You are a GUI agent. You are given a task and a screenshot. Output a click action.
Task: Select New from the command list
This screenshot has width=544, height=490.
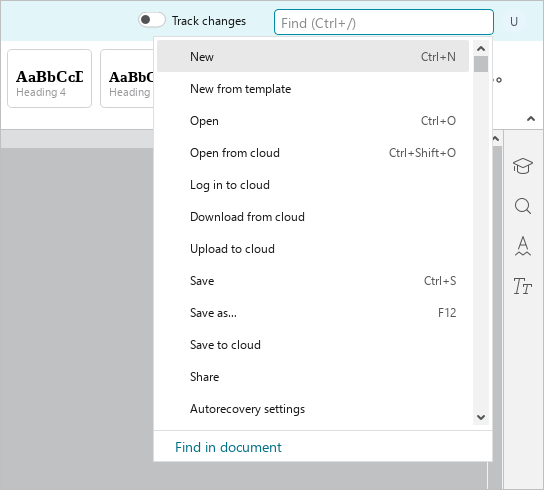(313, 56)
